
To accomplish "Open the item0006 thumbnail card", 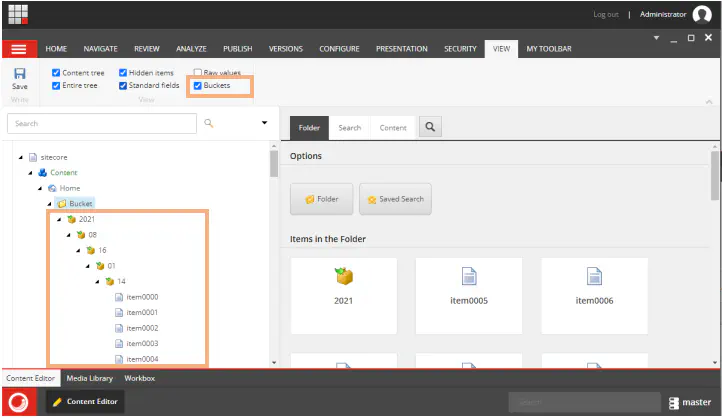I will click(594, 296).
